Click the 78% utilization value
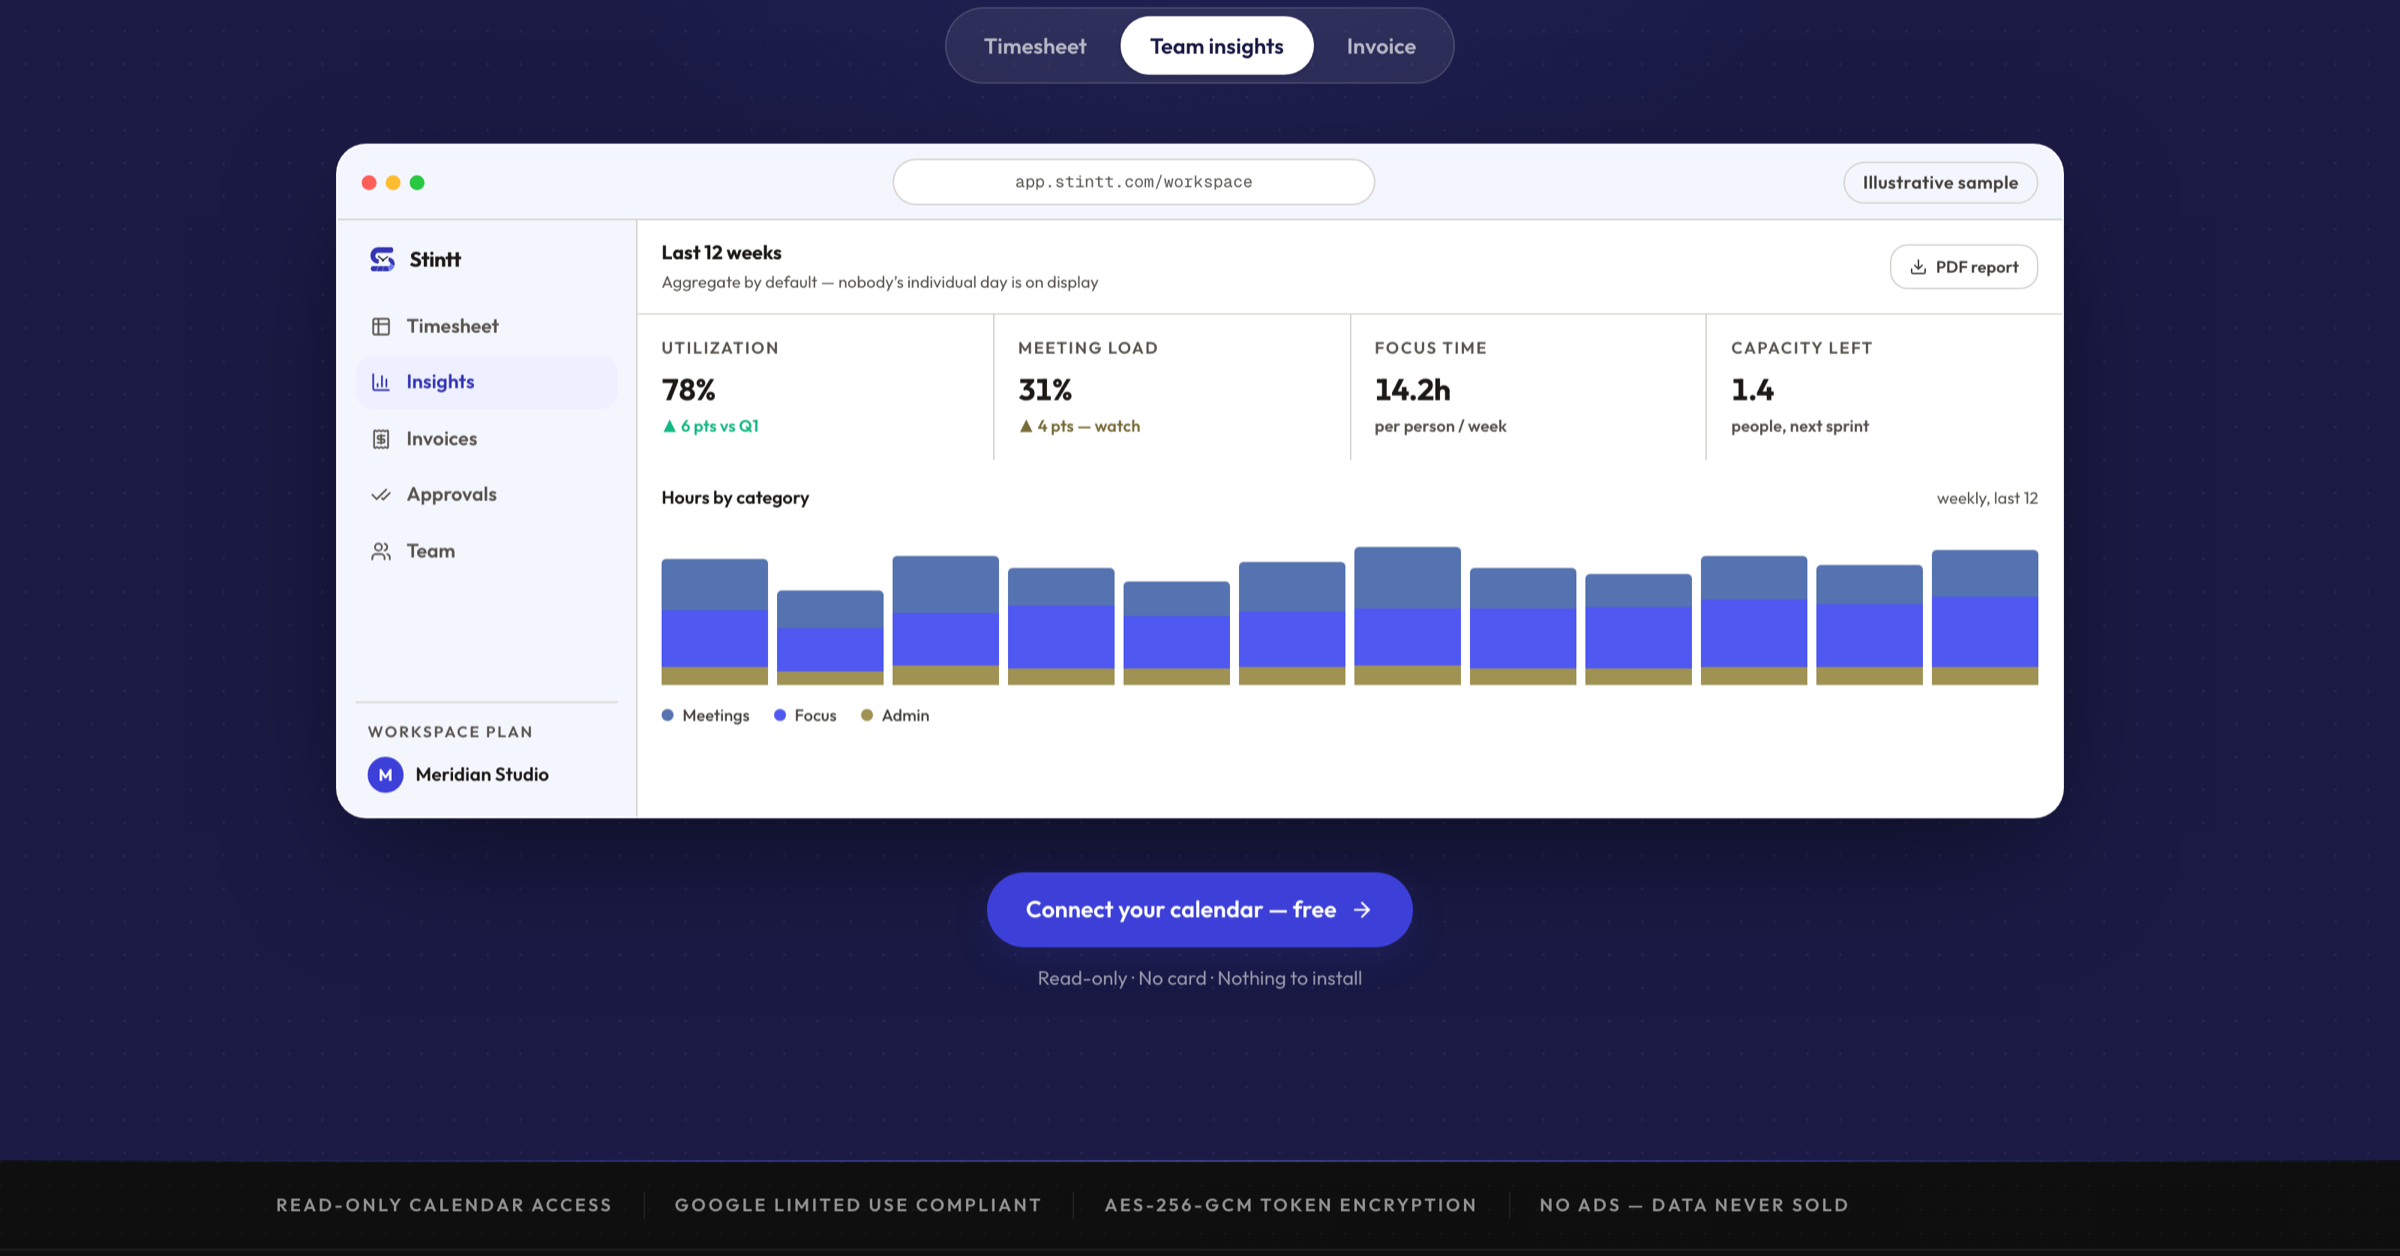The width and height of the screenshot is (2400, 1256). 688,389
